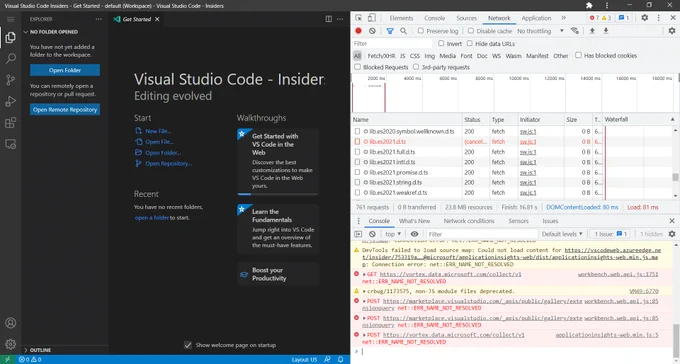The width and height of the screenshot is (680, 364).
Task: Check the Invert filter checkbox
Action: pos(441,43)
